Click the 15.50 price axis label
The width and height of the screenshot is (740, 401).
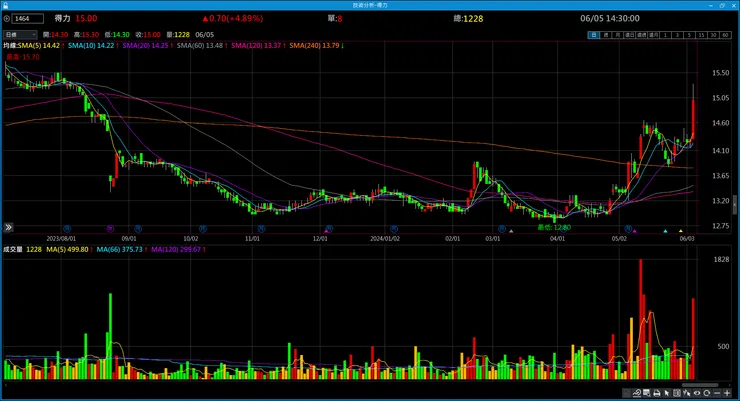720,73
